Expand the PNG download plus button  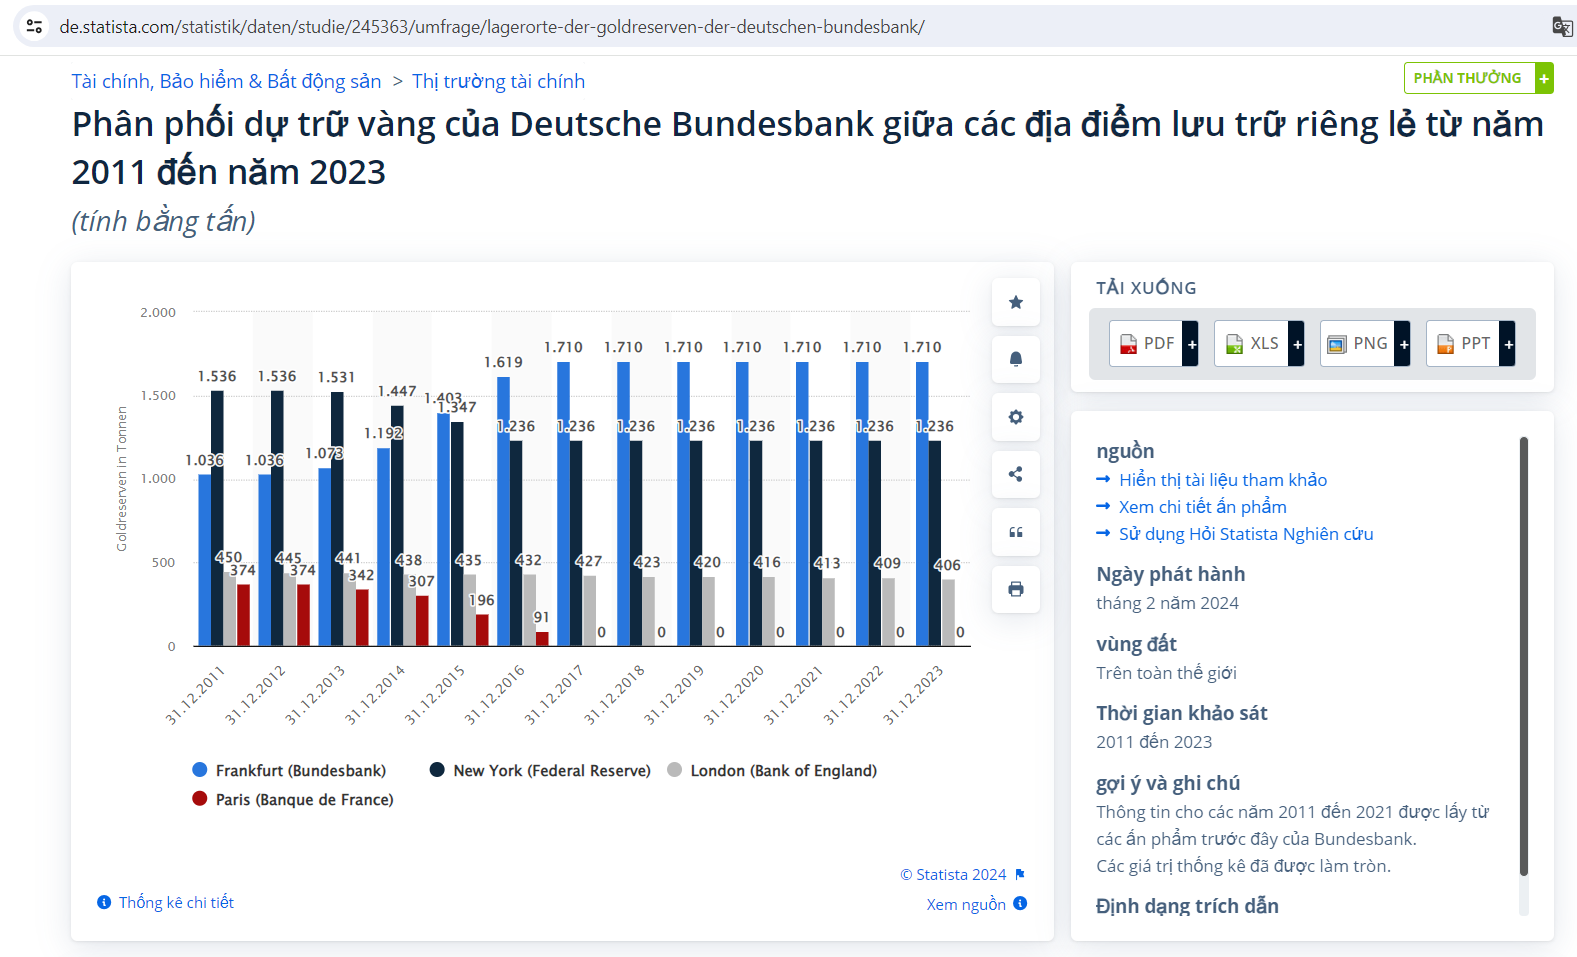click(1403, 344)
